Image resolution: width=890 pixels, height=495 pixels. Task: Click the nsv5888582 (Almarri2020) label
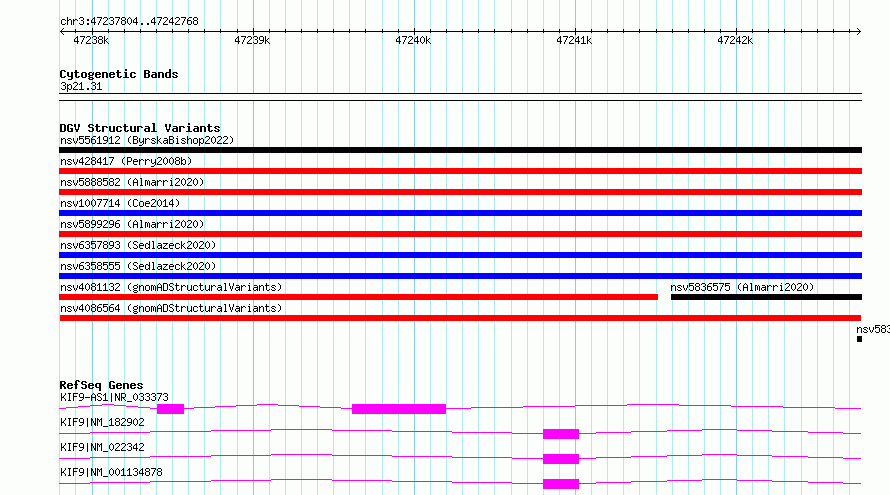[132, 182]
